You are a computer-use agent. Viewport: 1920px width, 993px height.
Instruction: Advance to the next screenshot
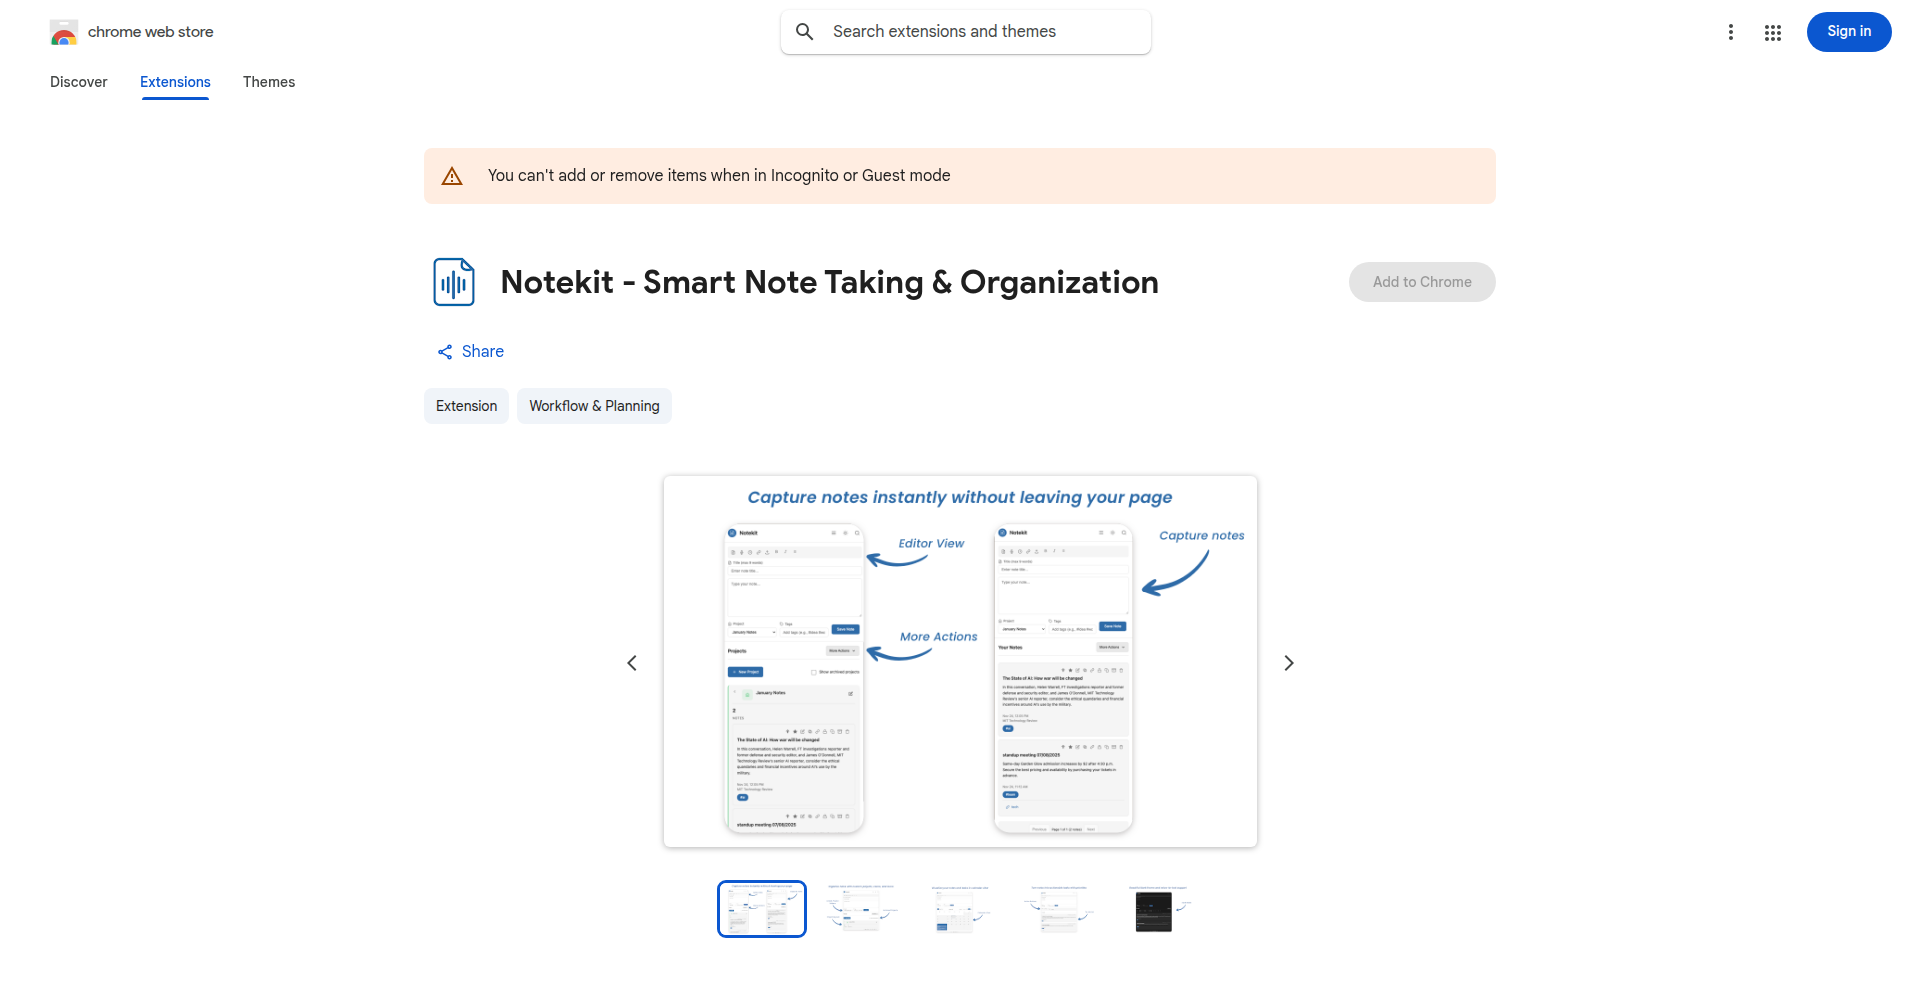pos(1288,663)
